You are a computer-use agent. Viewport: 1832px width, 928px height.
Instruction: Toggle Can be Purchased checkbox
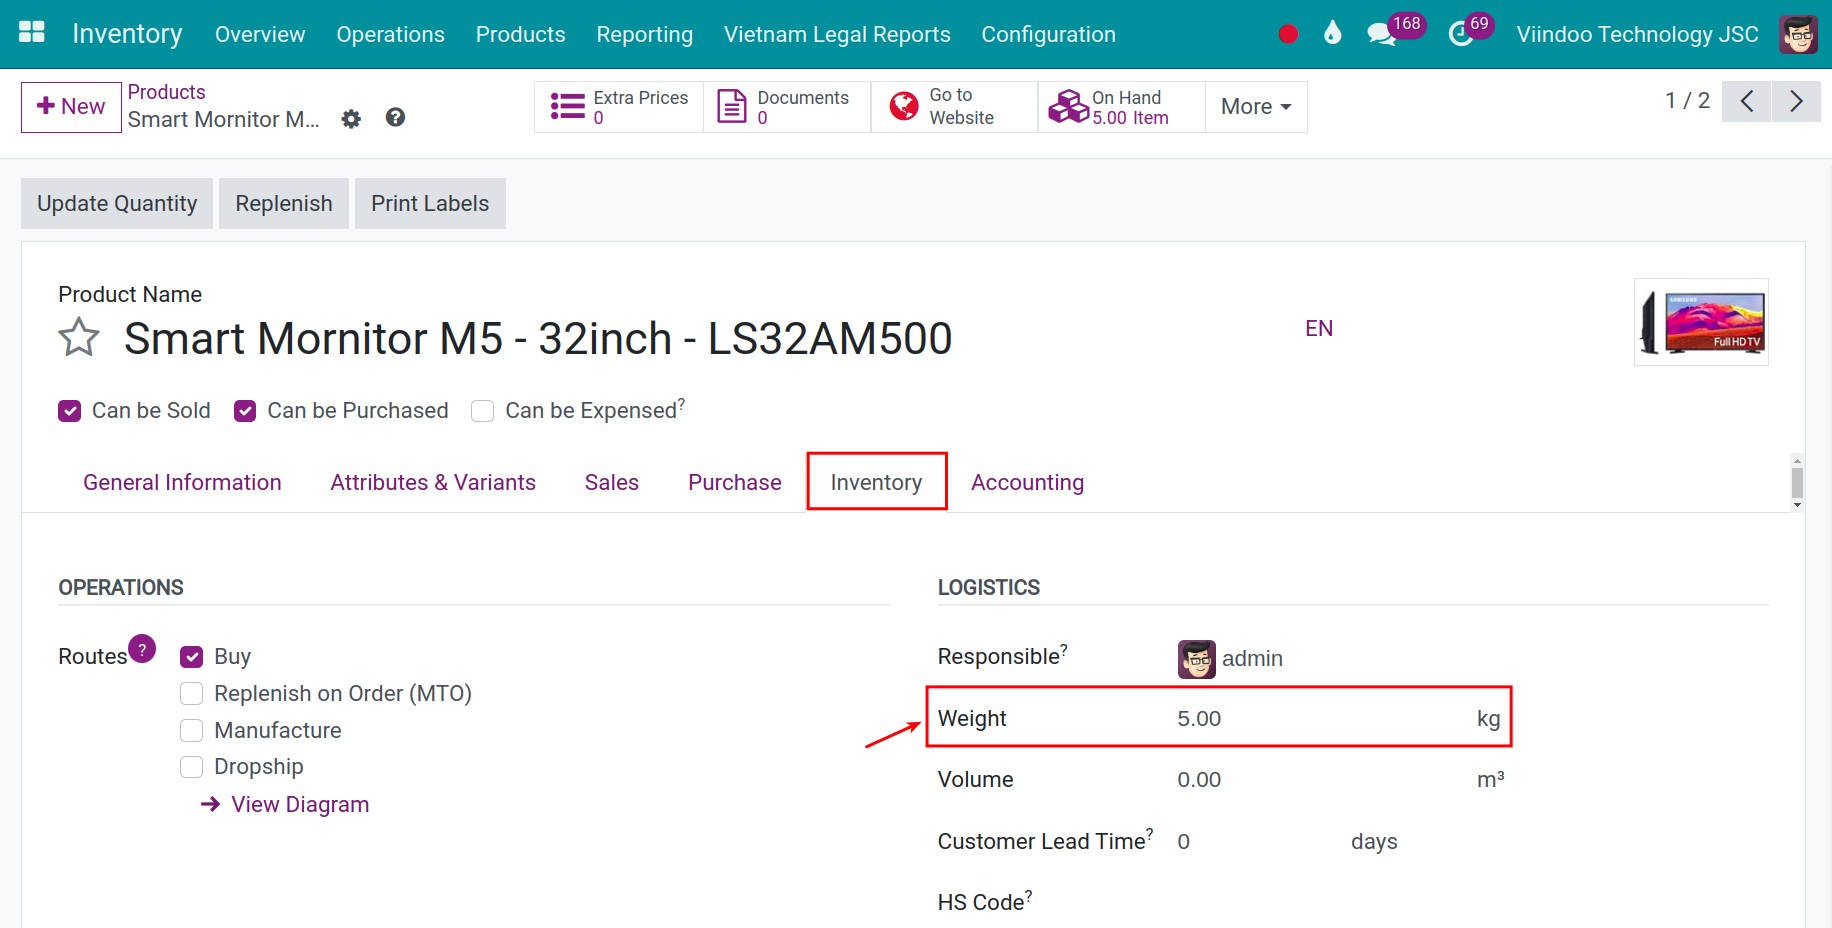[245, 411]
